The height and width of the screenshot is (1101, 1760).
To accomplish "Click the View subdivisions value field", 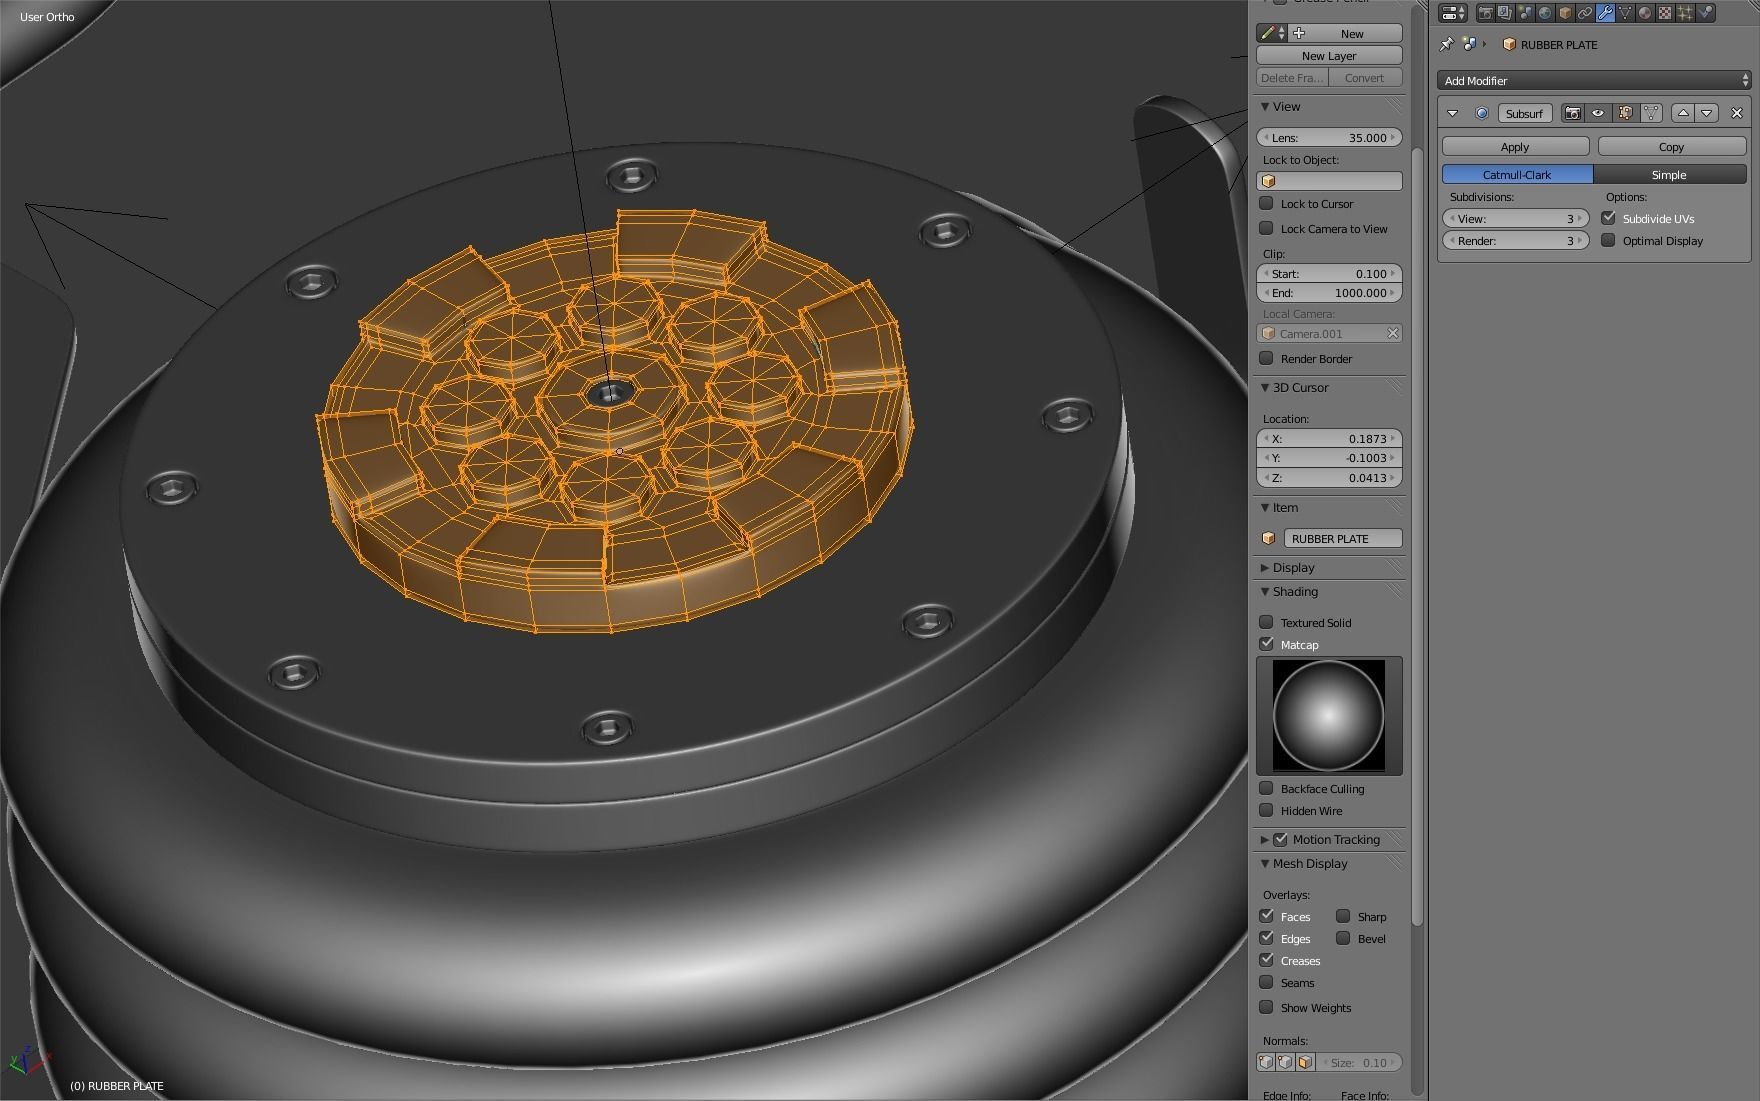I will click(x=1516, y=218).
